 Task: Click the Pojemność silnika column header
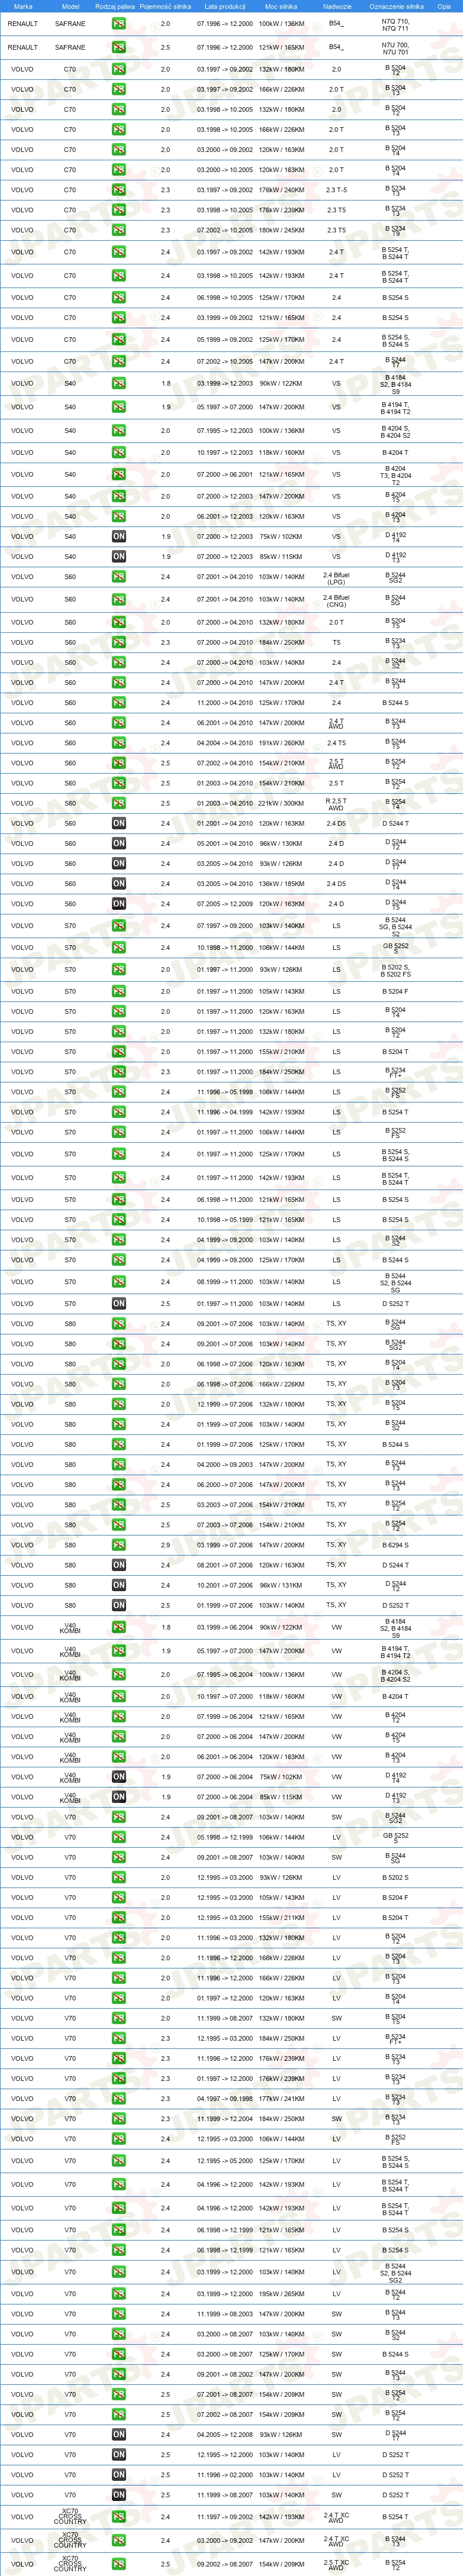click(x=165, y=6)
